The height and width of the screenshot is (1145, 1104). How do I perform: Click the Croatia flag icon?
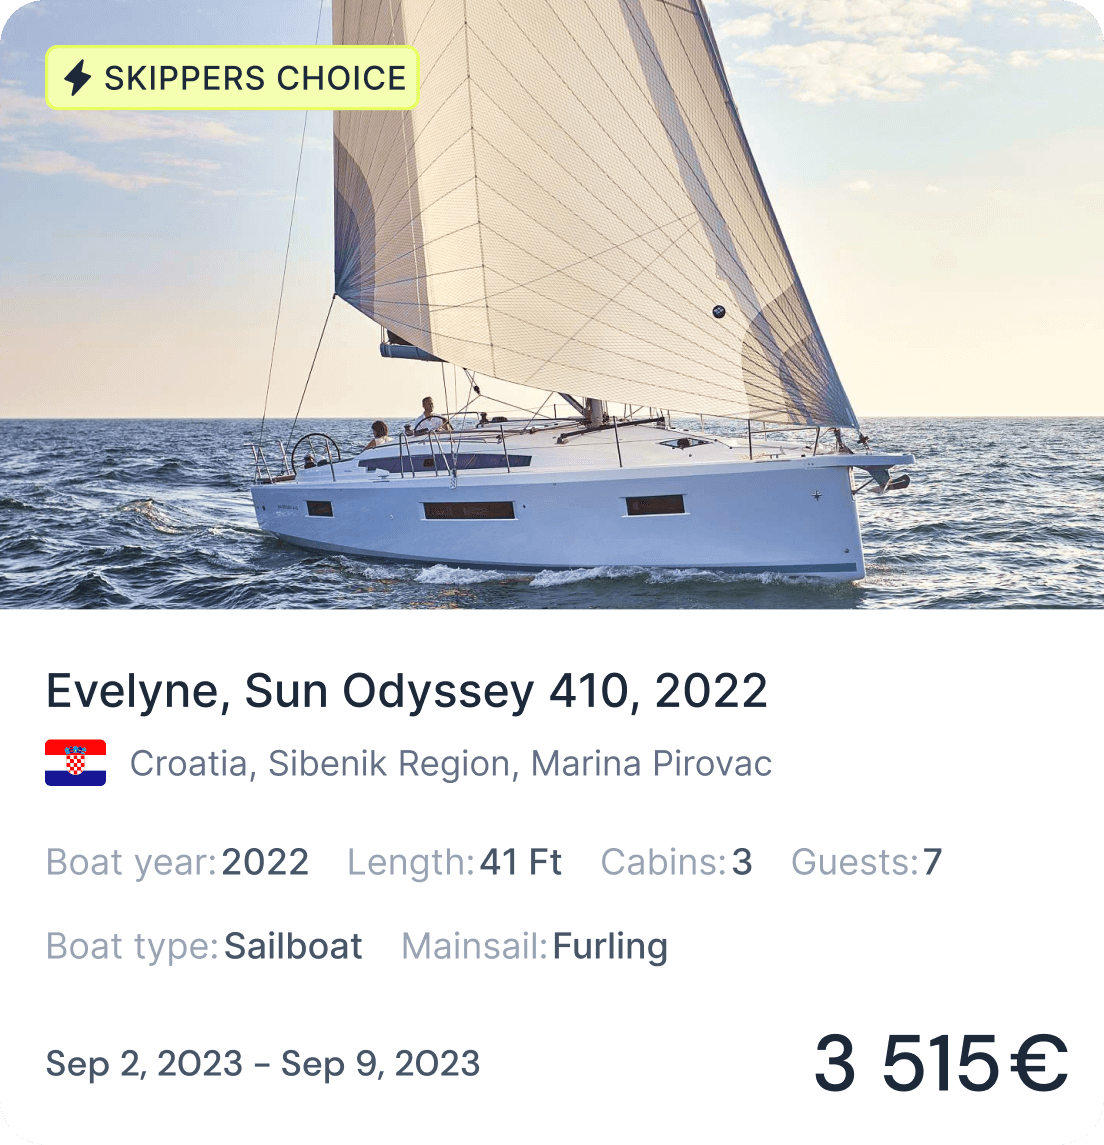75,763
